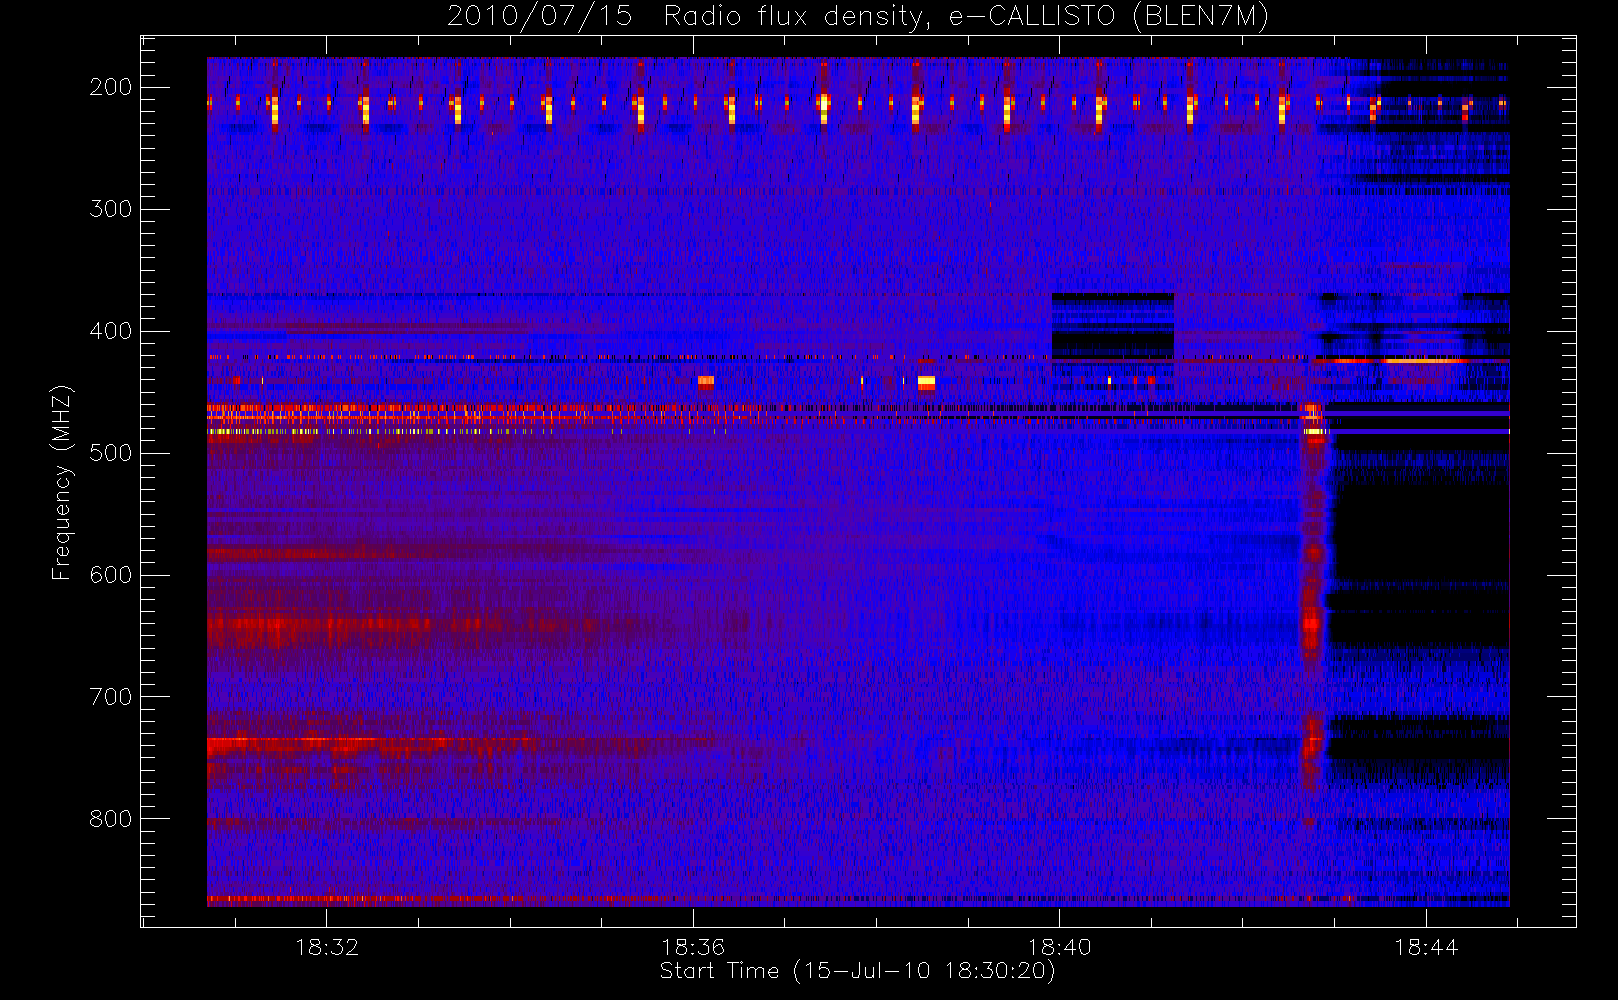Click the 200 frequency tick label
Image resolution: width=1618 pixels, height=1000 pixels.
pos(111,87)
